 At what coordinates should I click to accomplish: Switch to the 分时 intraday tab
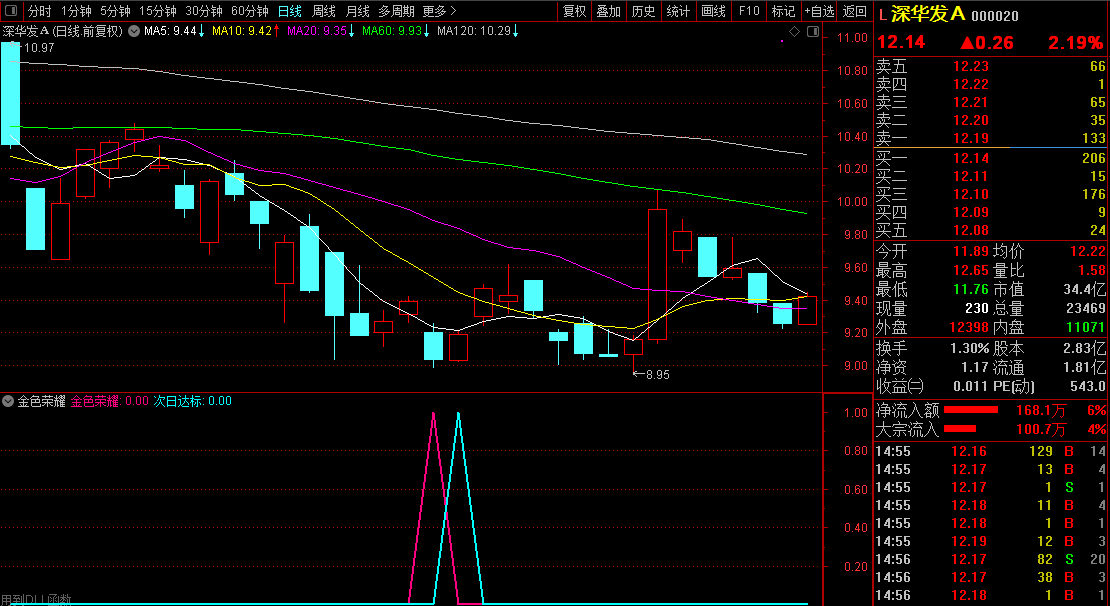pos(38,11)
